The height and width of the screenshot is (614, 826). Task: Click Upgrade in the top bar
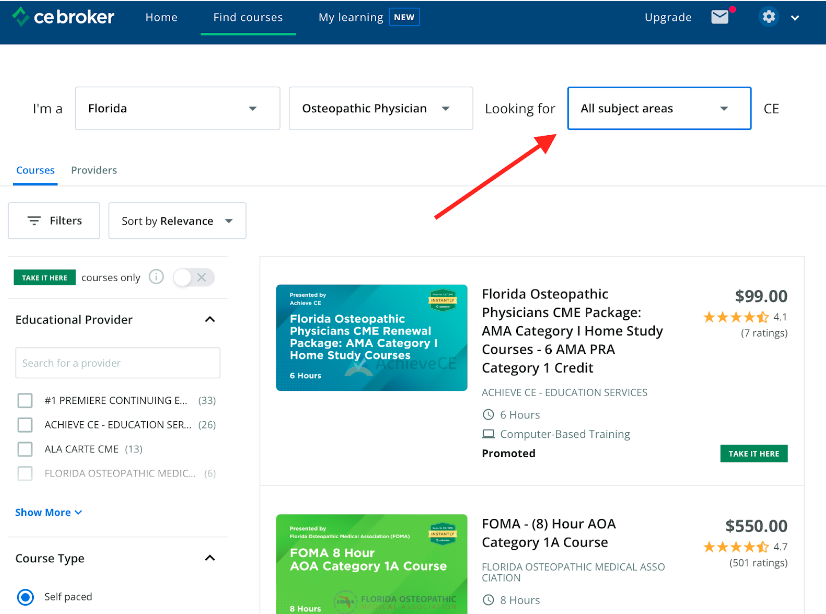click(668, 17)
